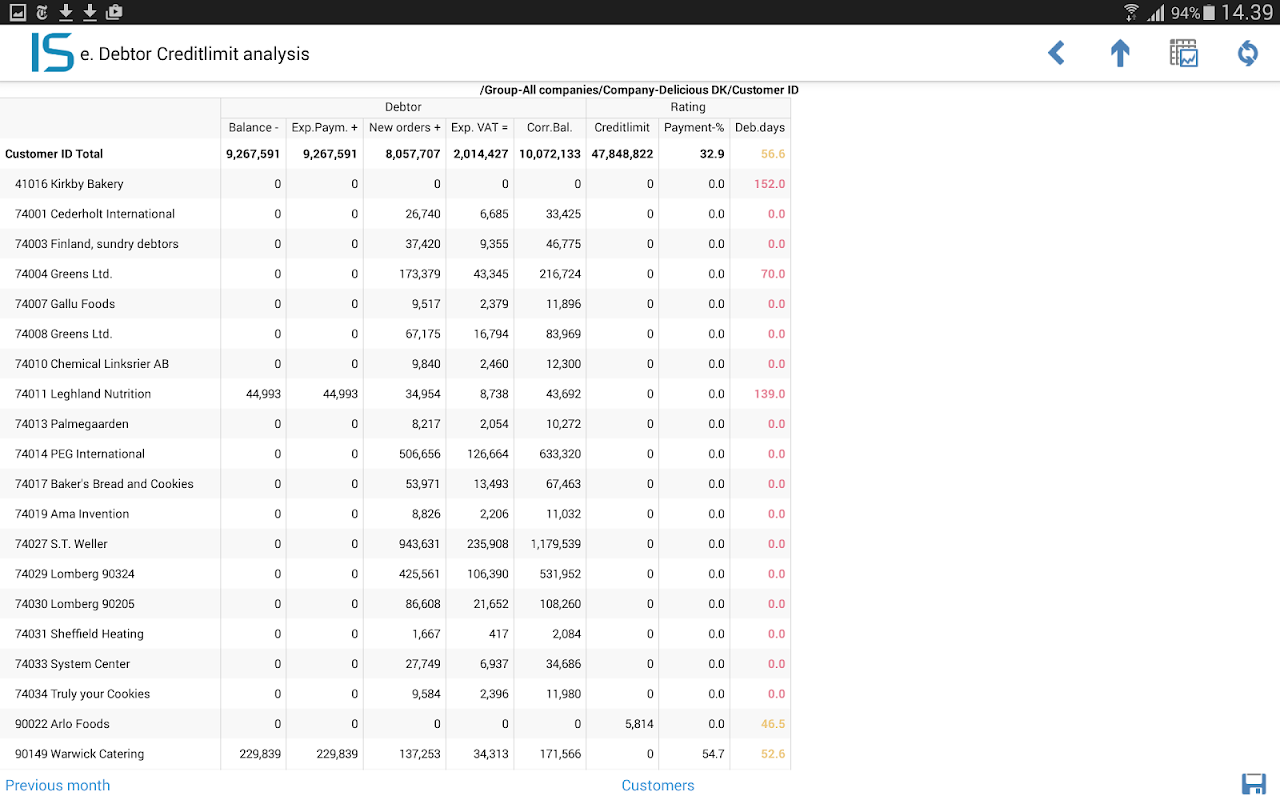Tap the second download notification icon
The height and width of the screenshot is (800, 1280).
90,12
